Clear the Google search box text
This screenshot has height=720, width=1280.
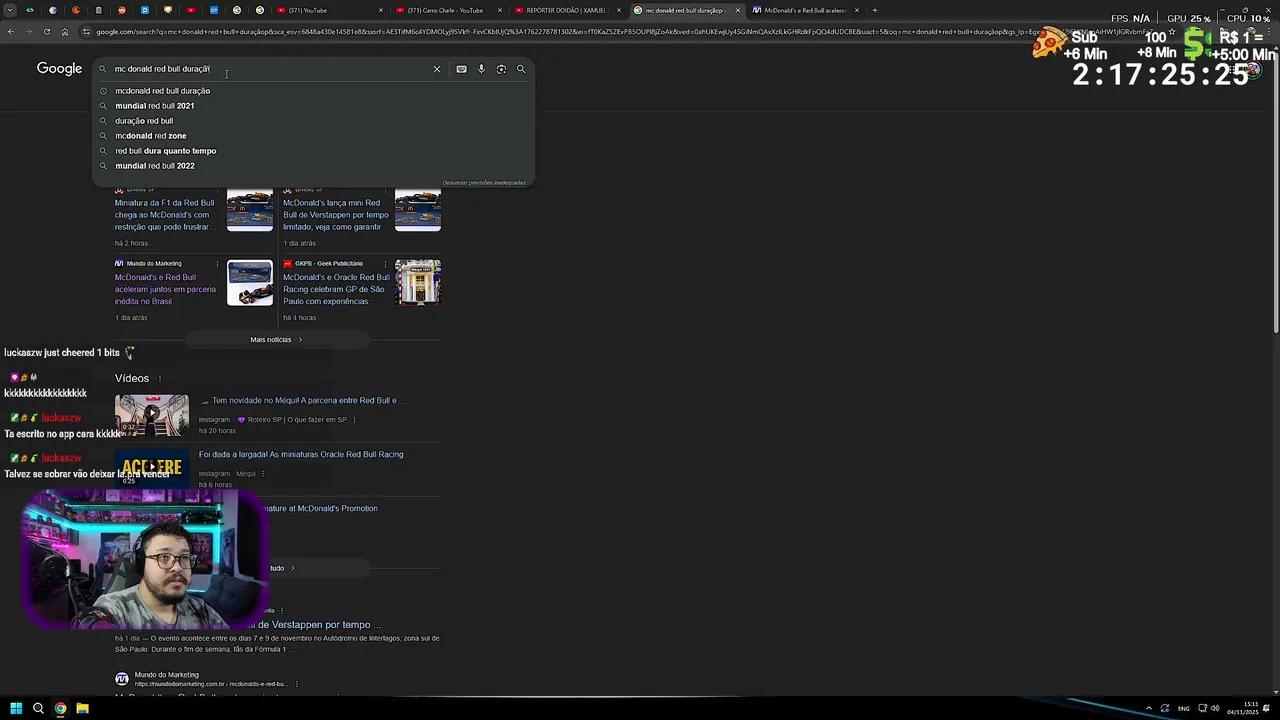click(436, 69)
